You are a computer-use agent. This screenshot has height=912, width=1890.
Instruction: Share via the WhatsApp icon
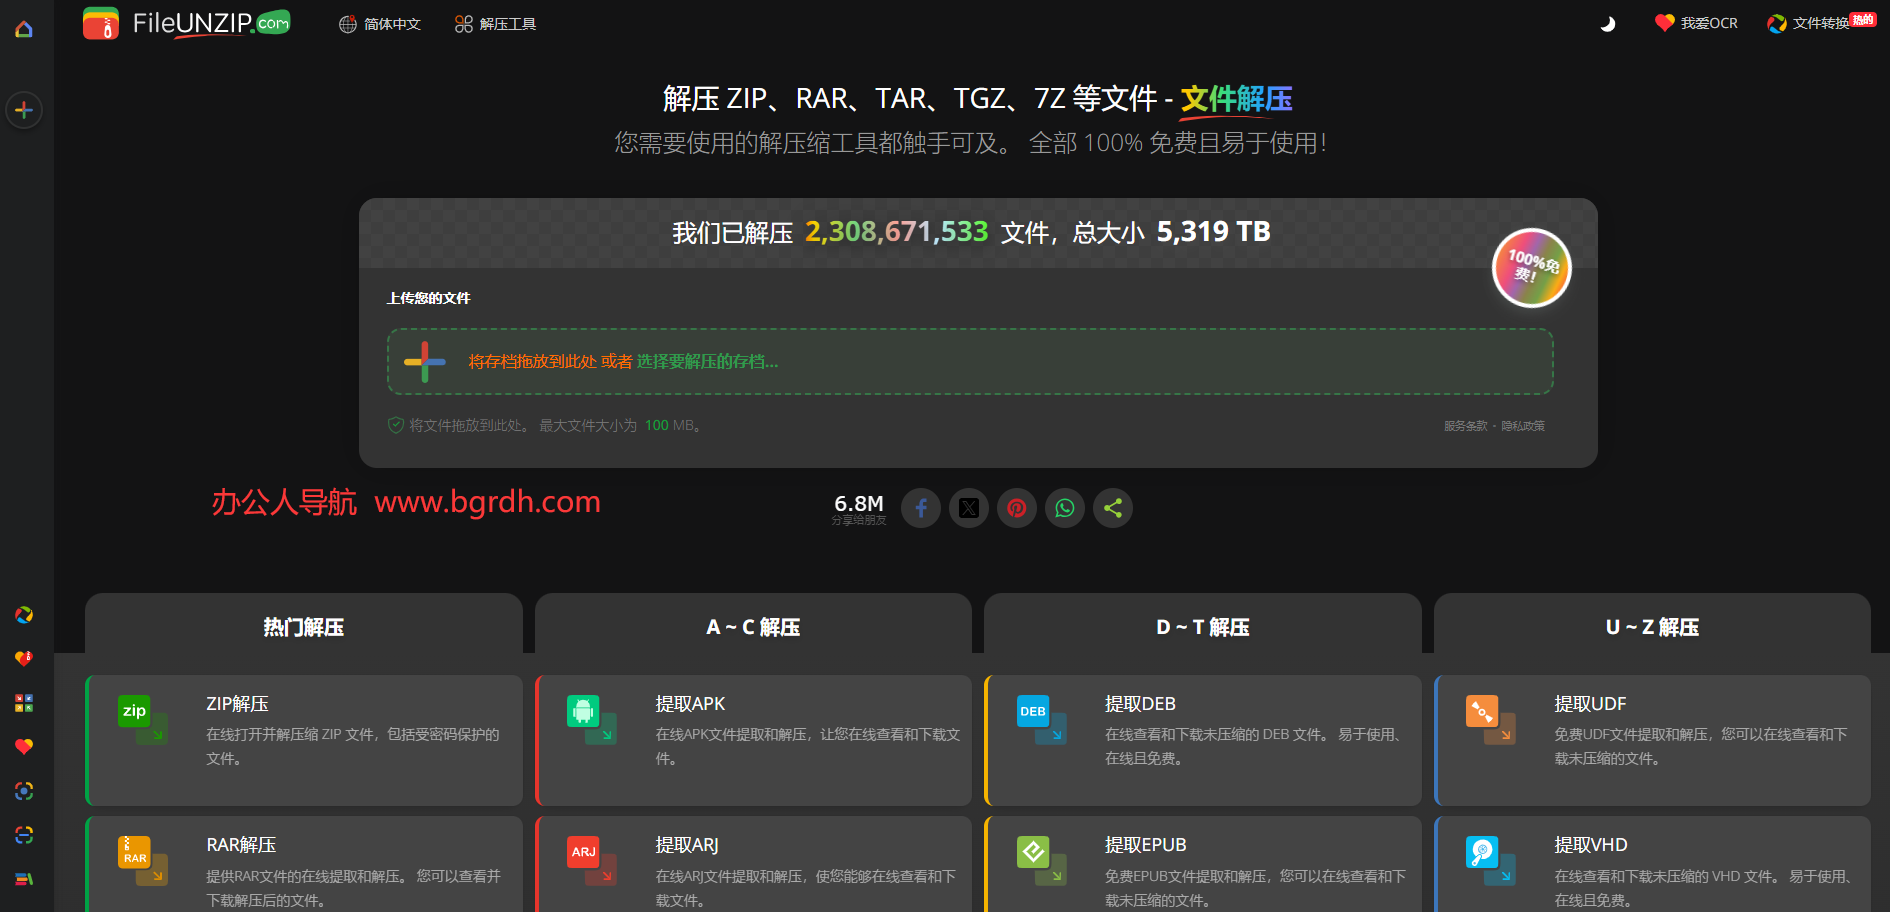[x=1065, y=508]
